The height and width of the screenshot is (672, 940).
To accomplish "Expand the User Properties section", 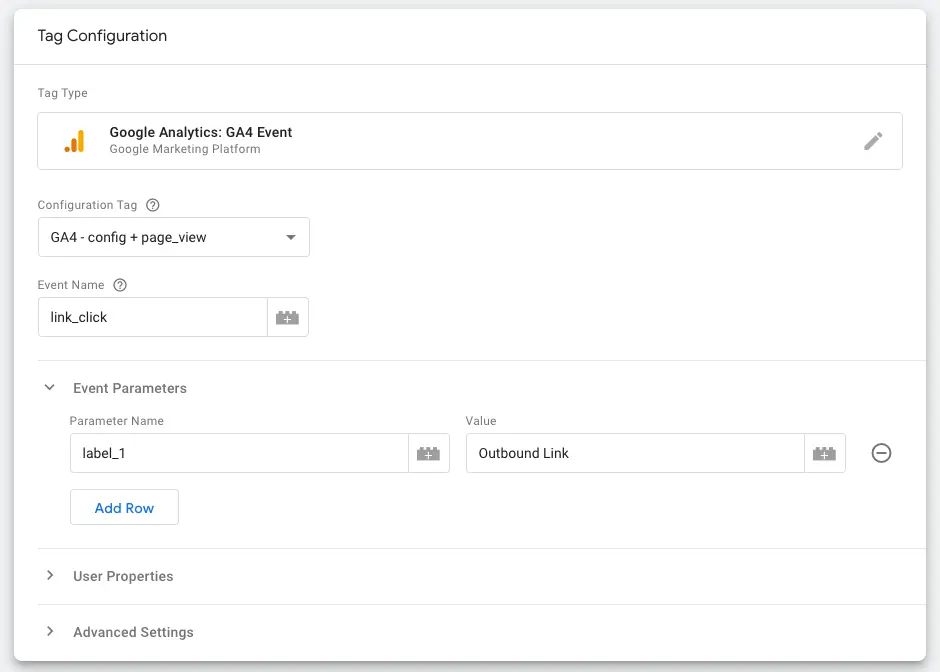I will (50, 575).
